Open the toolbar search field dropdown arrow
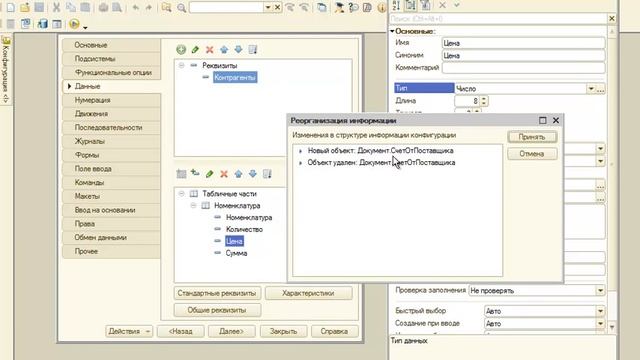This screenshot has height=360, width=640. tap(268, 7)
